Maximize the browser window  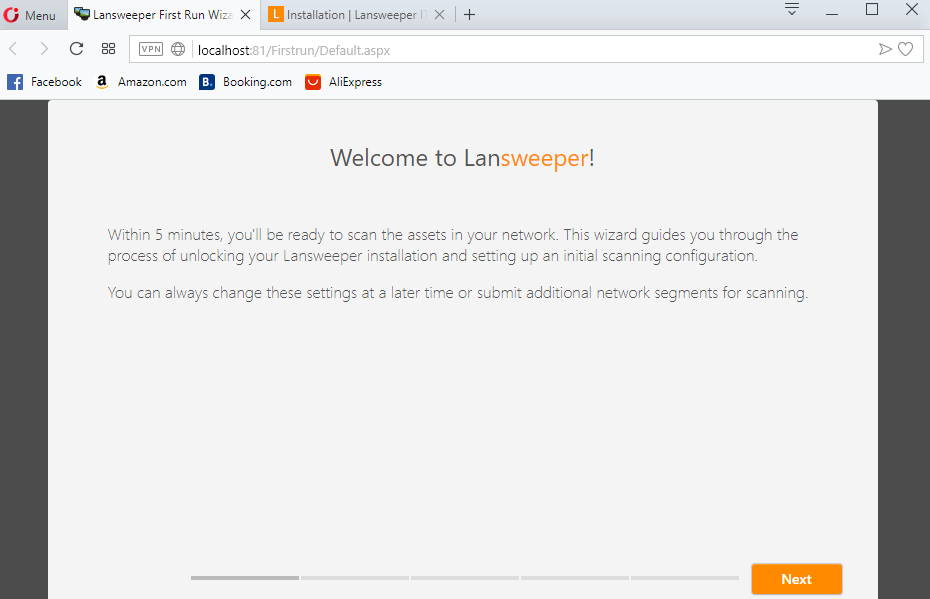872,9
